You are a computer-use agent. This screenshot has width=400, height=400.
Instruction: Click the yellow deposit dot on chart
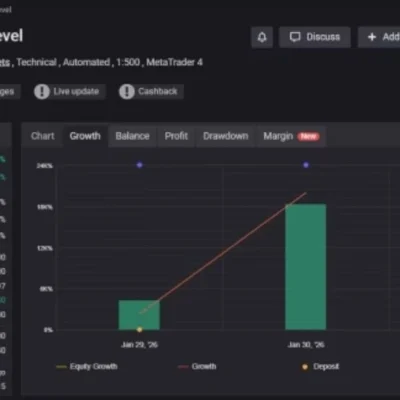140,329
